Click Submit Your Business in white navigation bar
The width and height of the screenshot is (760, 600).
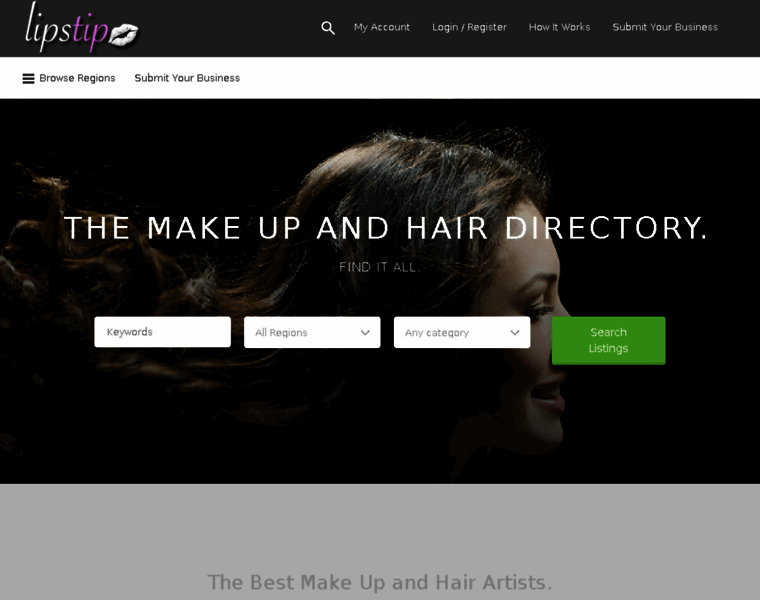pyautogui.click(x=187, y=78)
